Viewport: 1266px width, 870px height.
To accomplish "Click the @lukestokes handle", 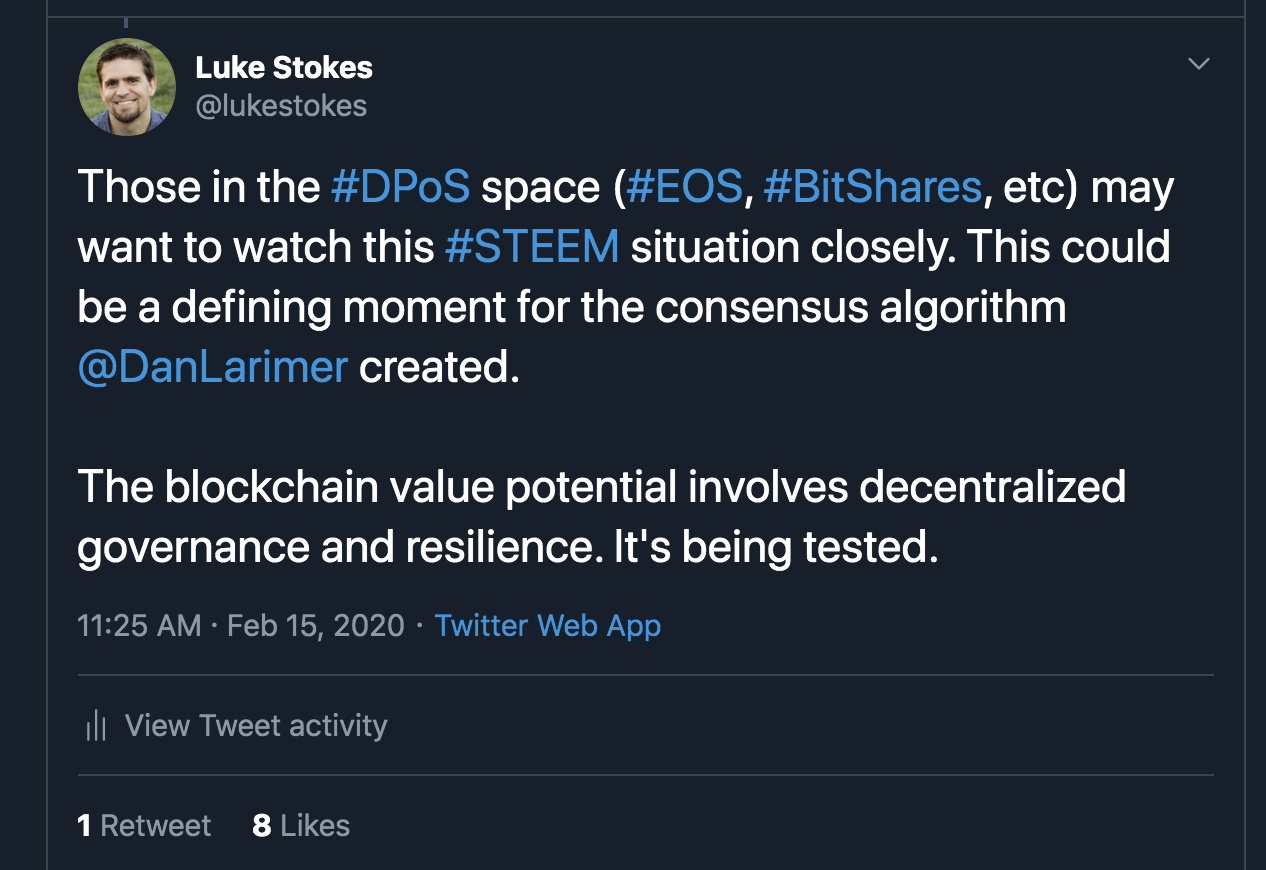I will [281, 106].
